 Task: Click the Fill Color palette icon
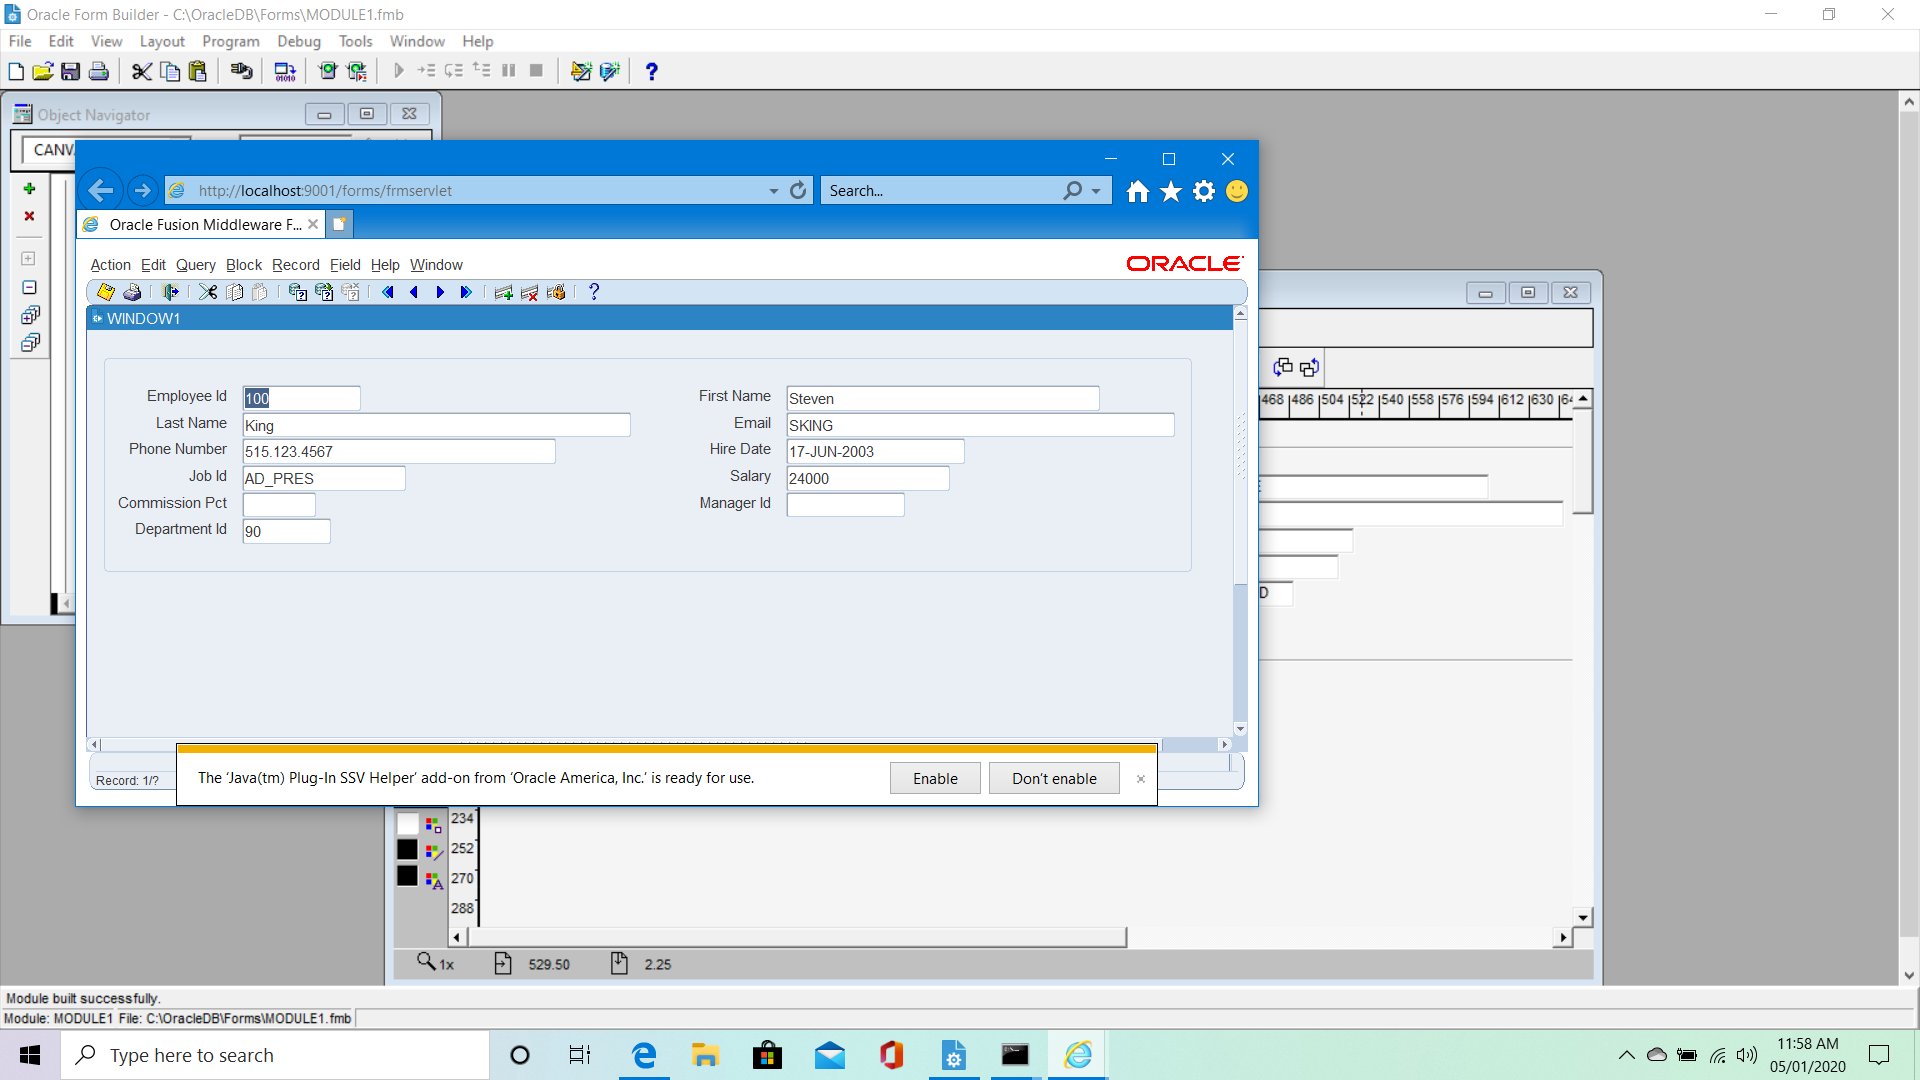tap(433, 825)
